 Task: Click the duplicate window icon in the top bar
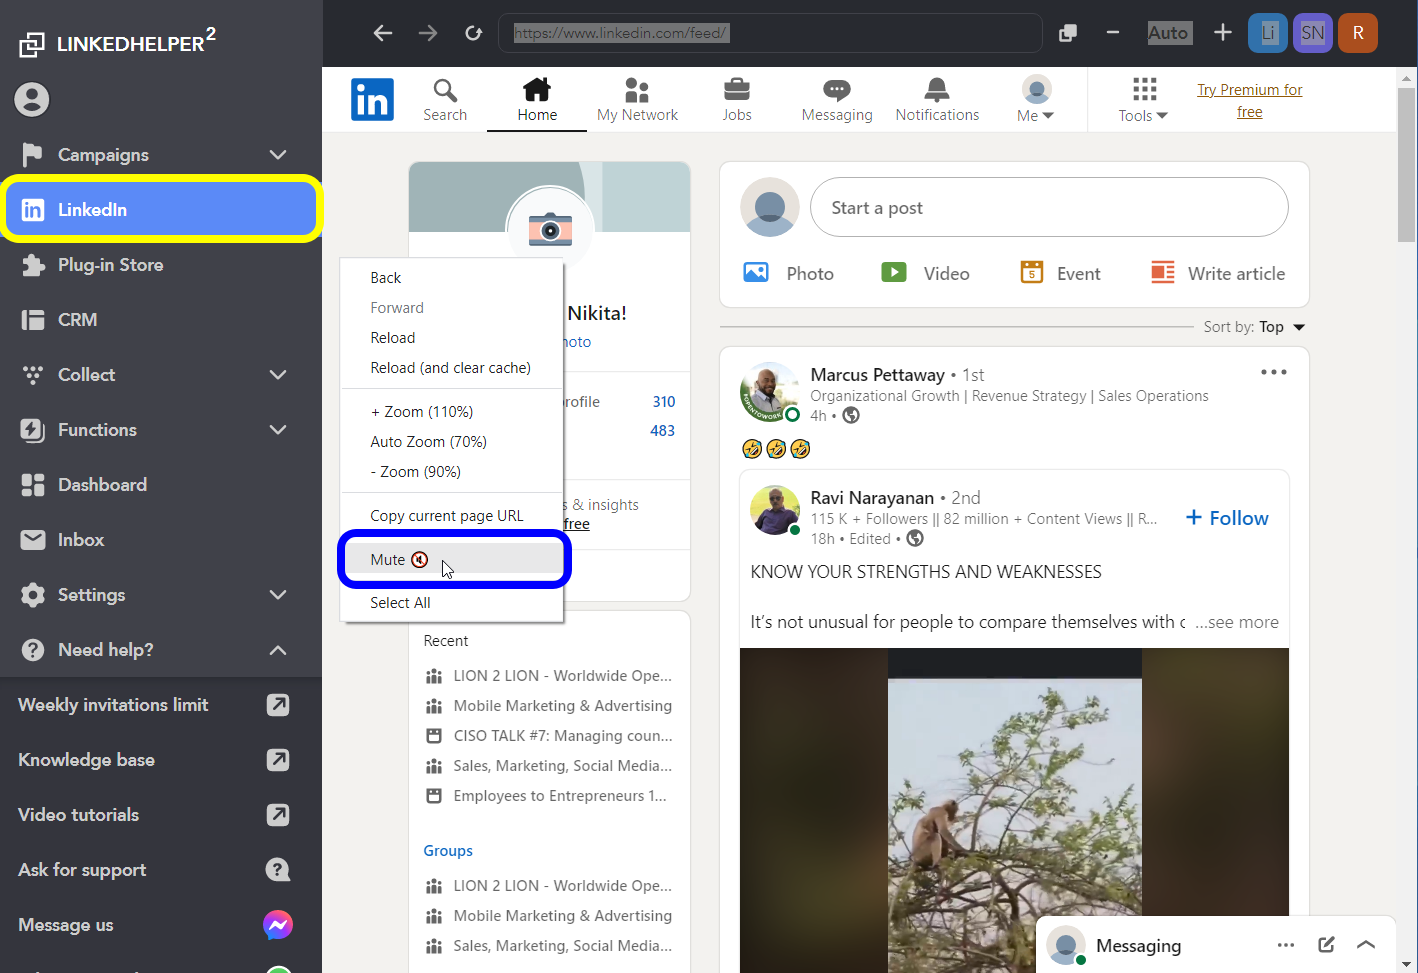(1068, 33)
